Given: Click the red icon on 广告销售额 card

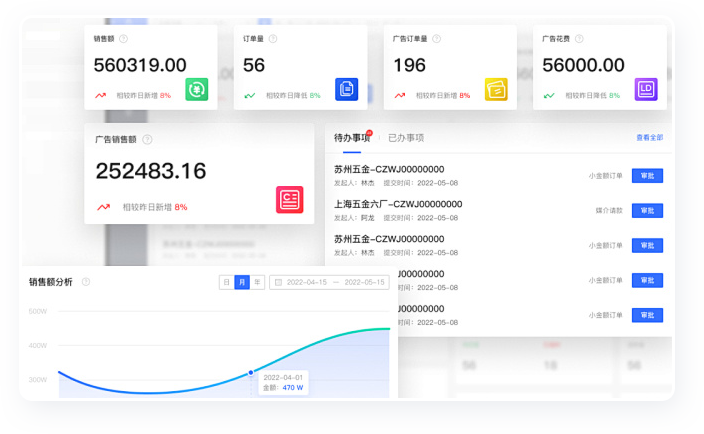Looking at the screenshot, I should [x=289, y=199].
